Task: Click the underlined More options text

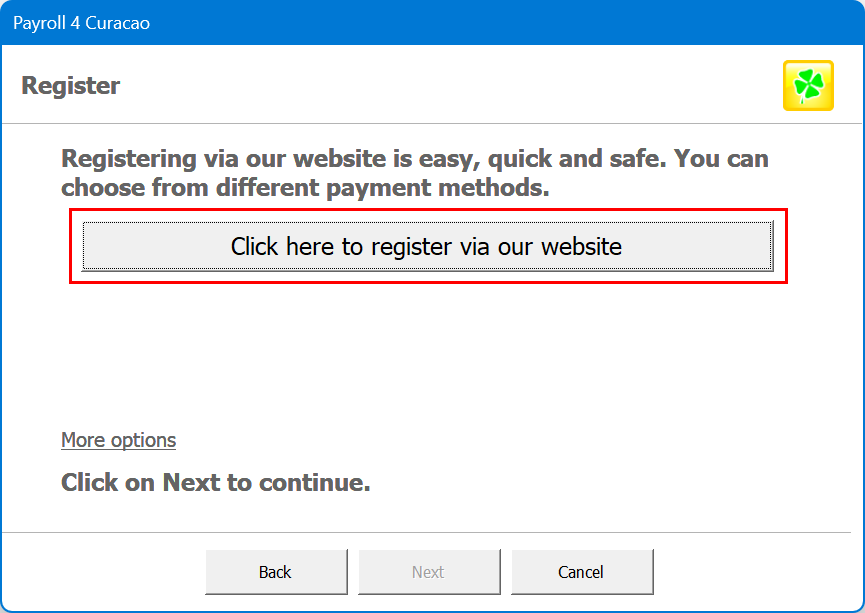Action: click(x=118, y=440)
